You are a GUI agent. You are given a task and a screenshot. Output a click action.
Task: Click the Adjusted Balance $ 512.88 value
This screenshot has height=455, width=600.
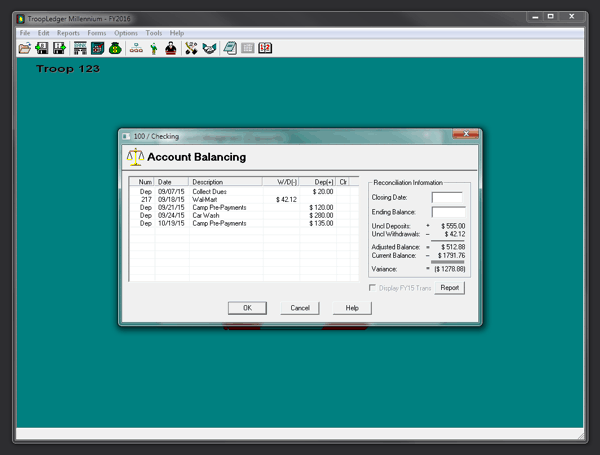coord(453,247)
